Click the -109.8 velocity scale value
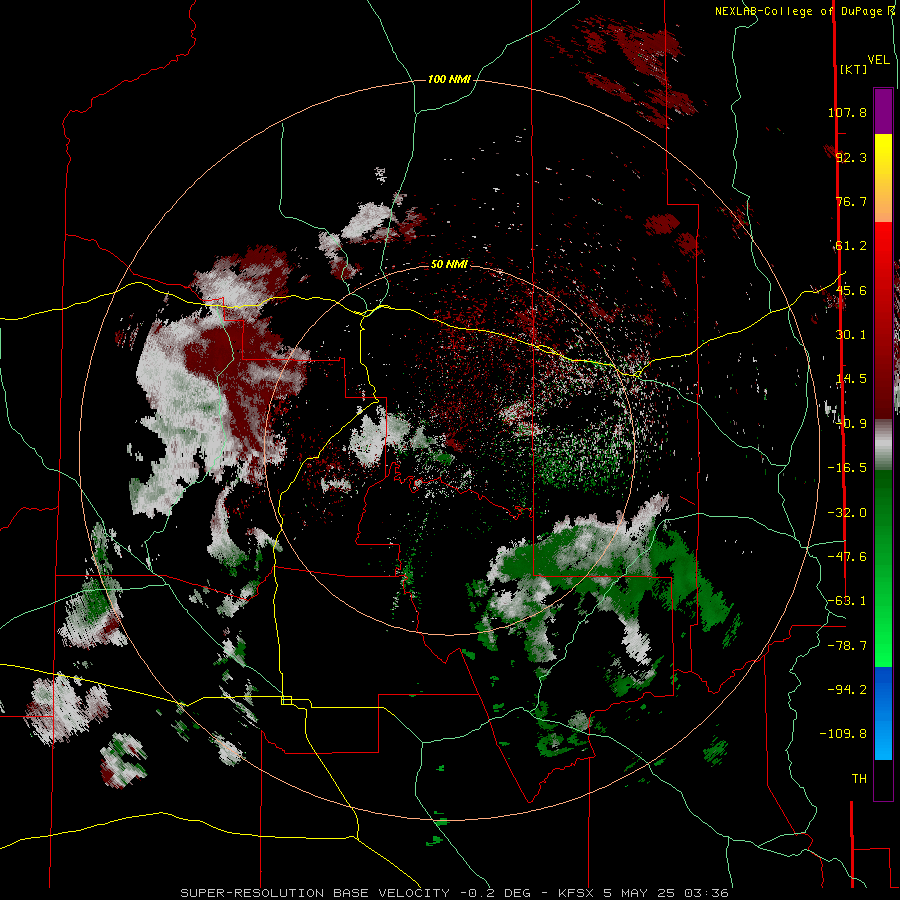This screenshot has height=900, width=900. tap(843, 734)
